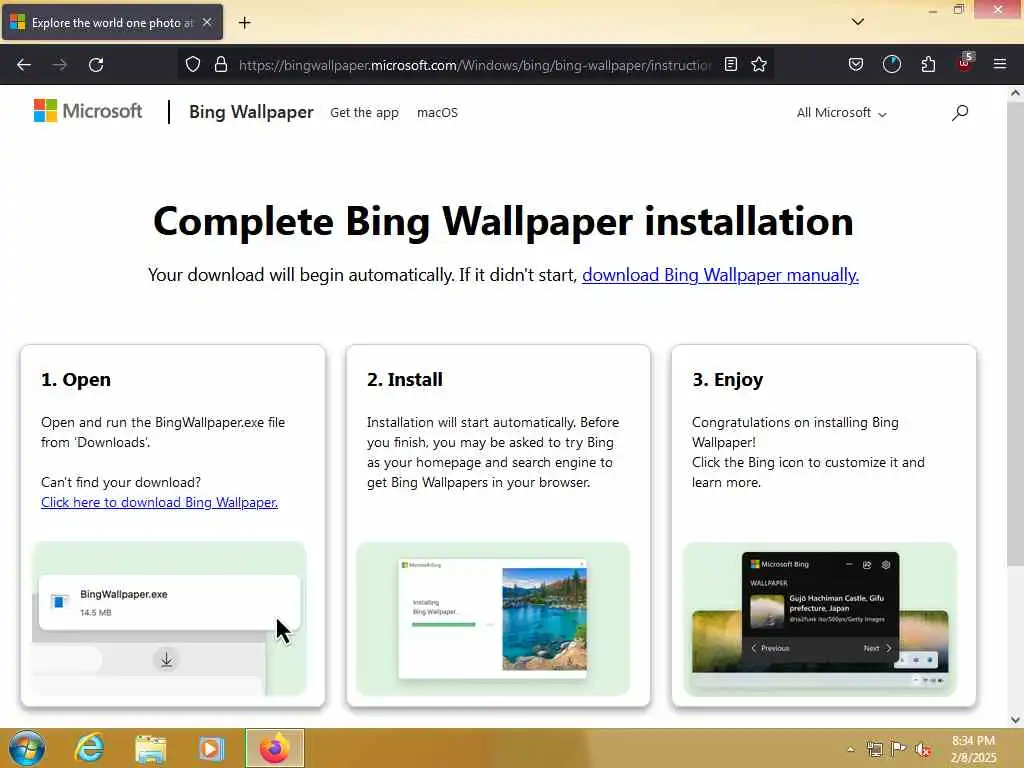Click the Microsoft logo
The width and height of the screenshot is (1024, 768).
click(88, 111)
